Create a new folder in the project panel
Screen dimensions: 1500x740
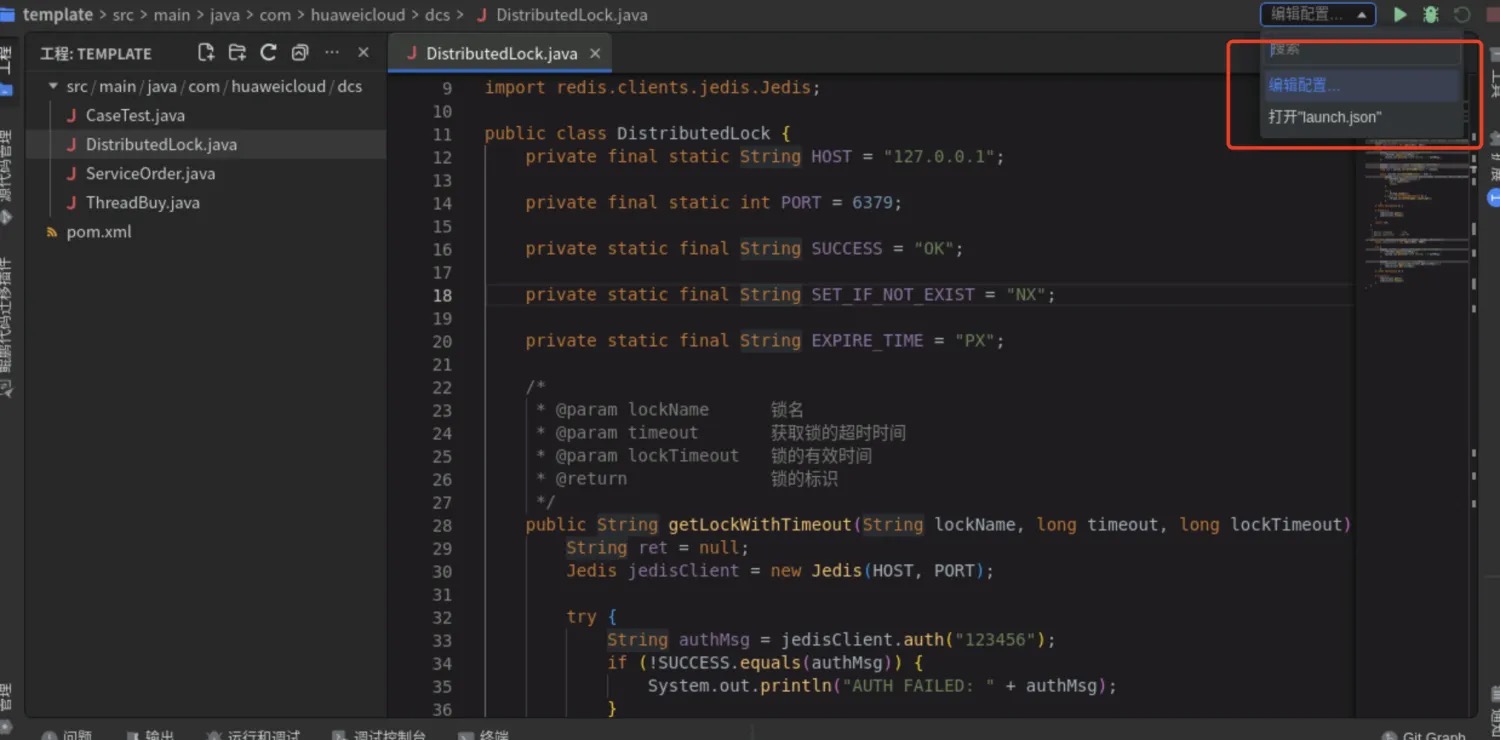(x=237, y=53)
